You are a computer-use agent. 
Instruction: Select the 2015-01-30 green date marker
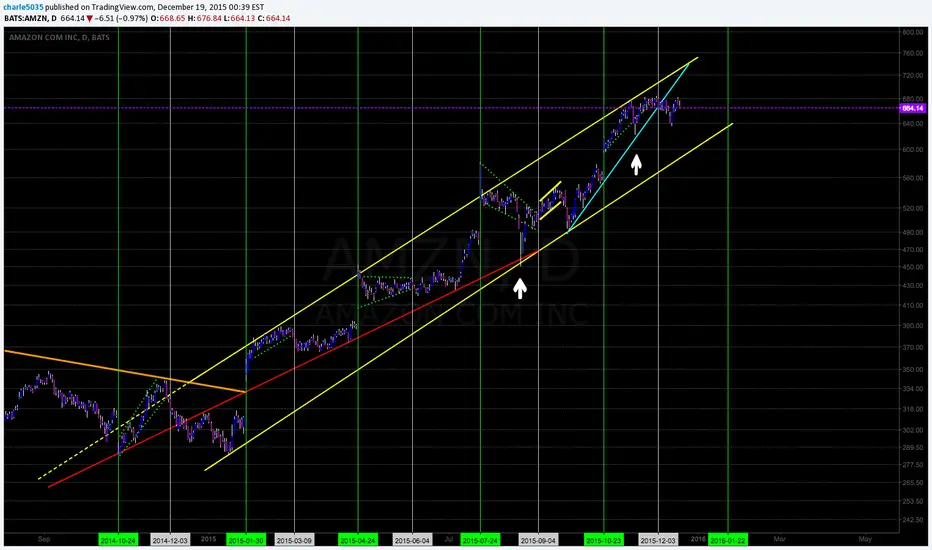click(x=246, y=540)
